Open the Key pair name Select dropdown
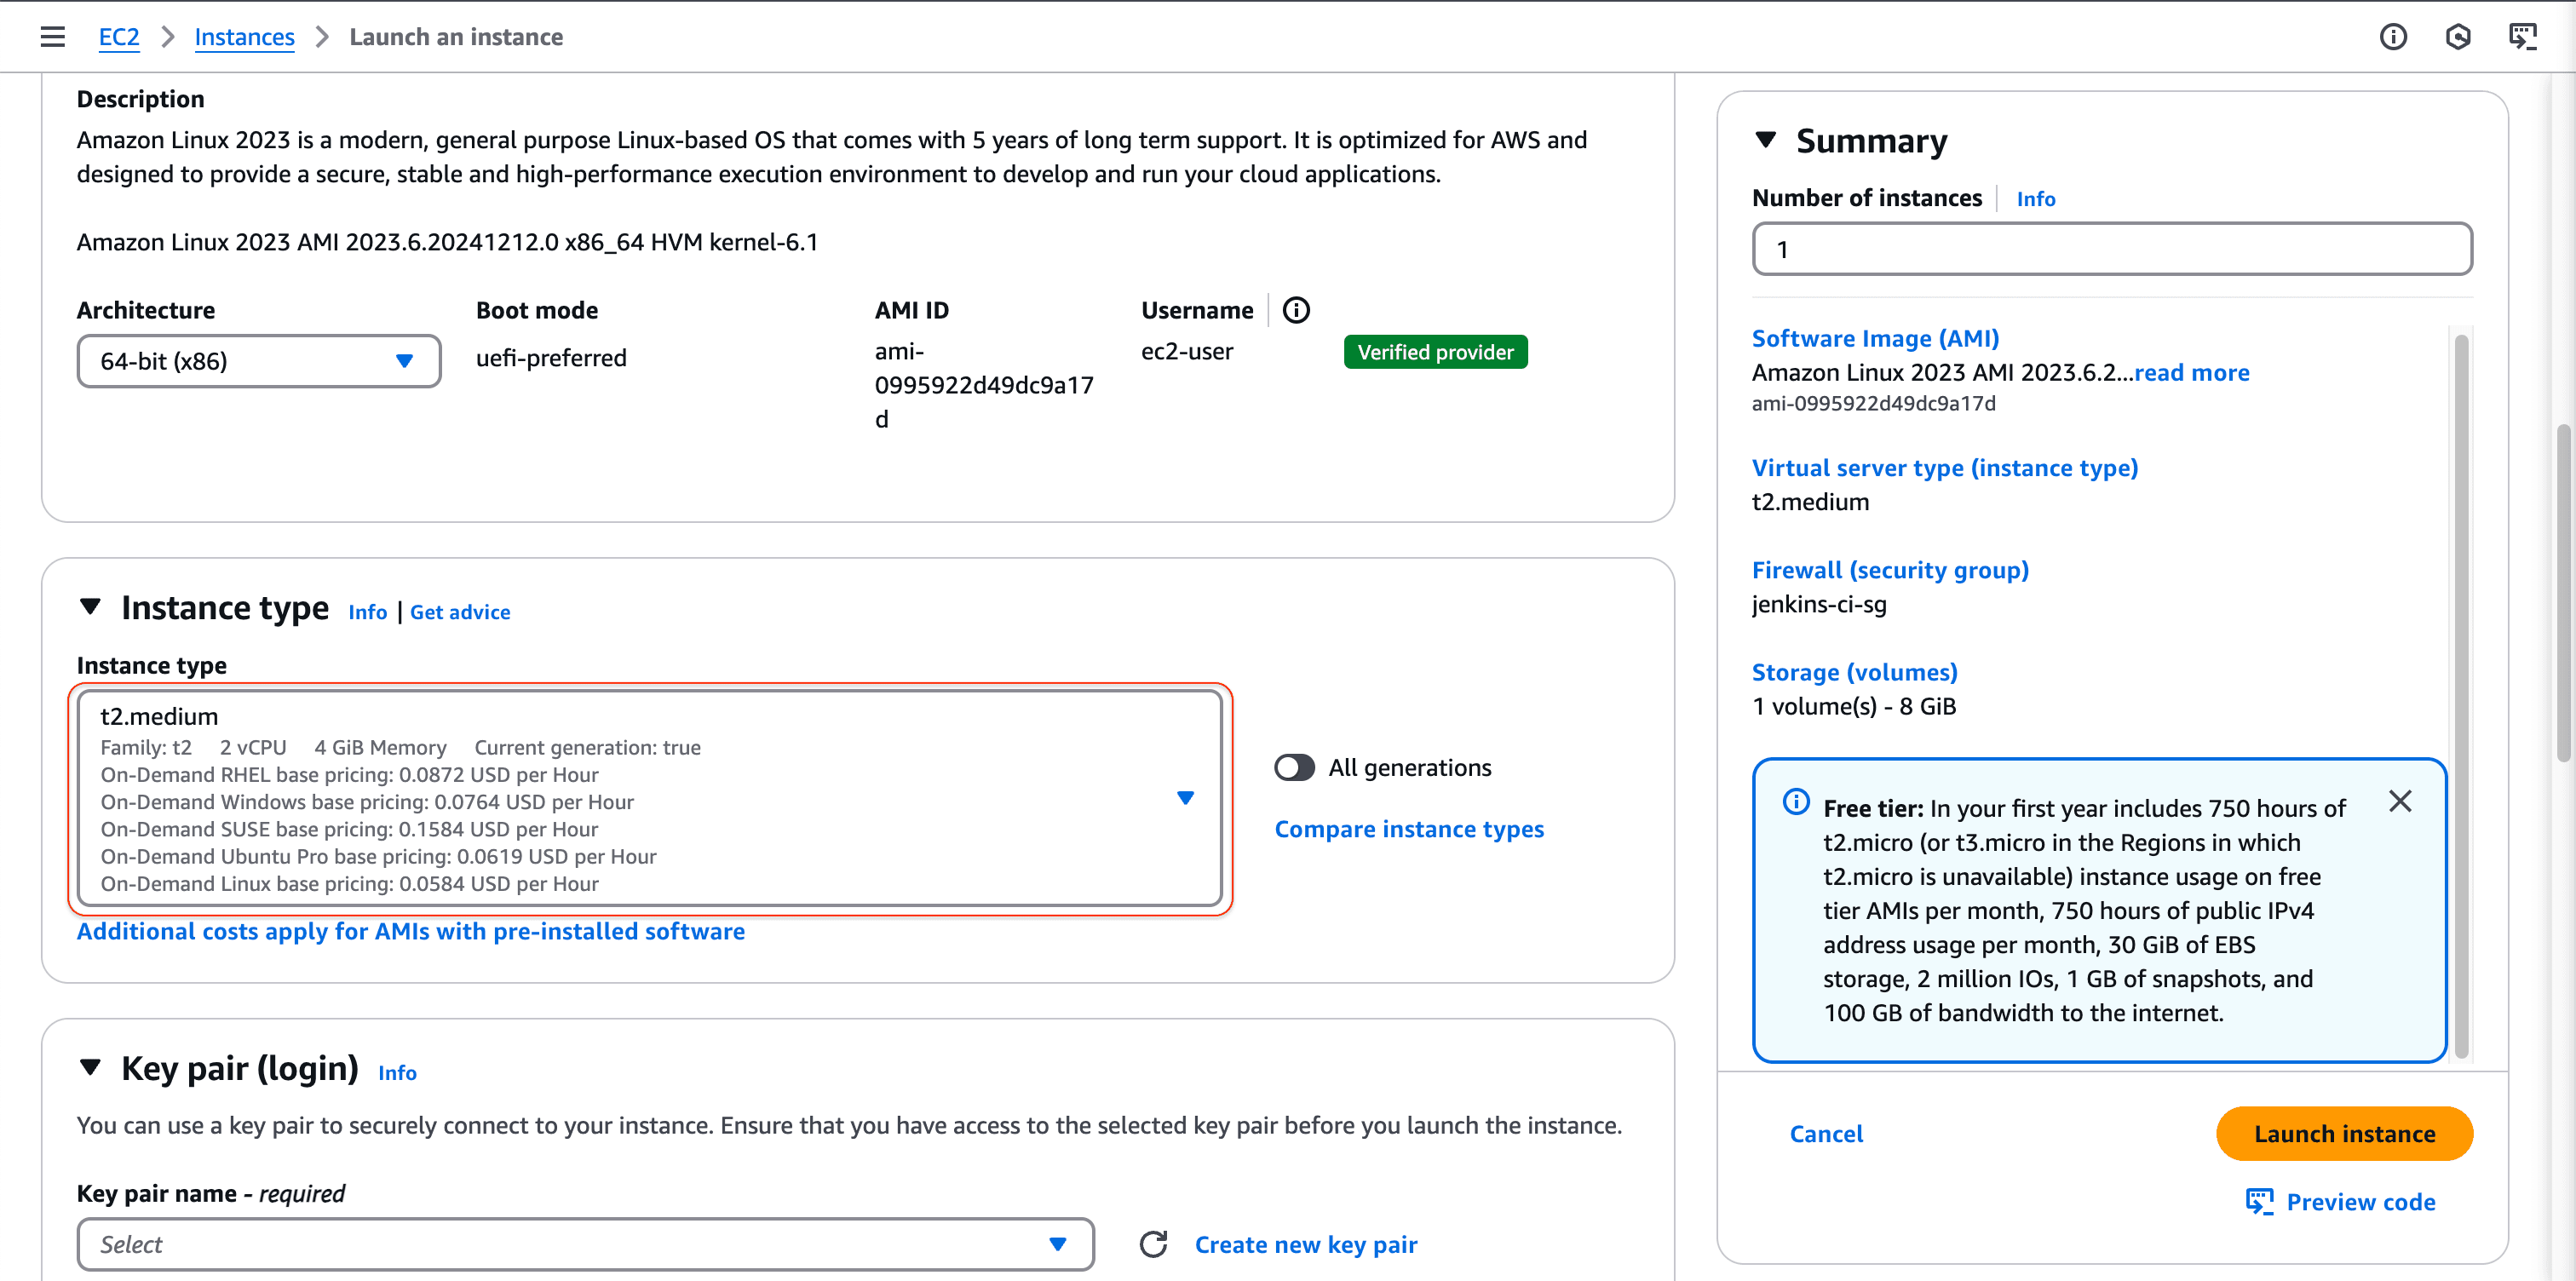2576x1281 pixels. click(585, 1244)
